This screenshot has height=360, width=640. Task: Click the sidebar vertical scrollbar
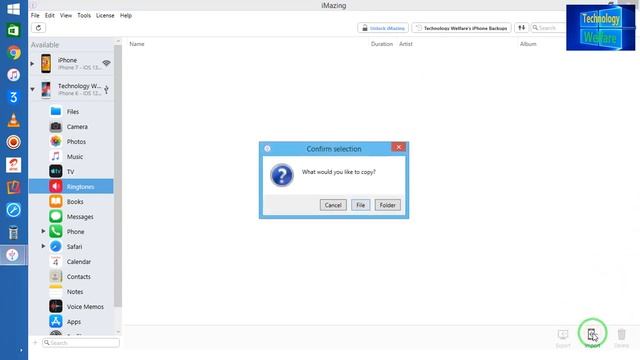118,176
